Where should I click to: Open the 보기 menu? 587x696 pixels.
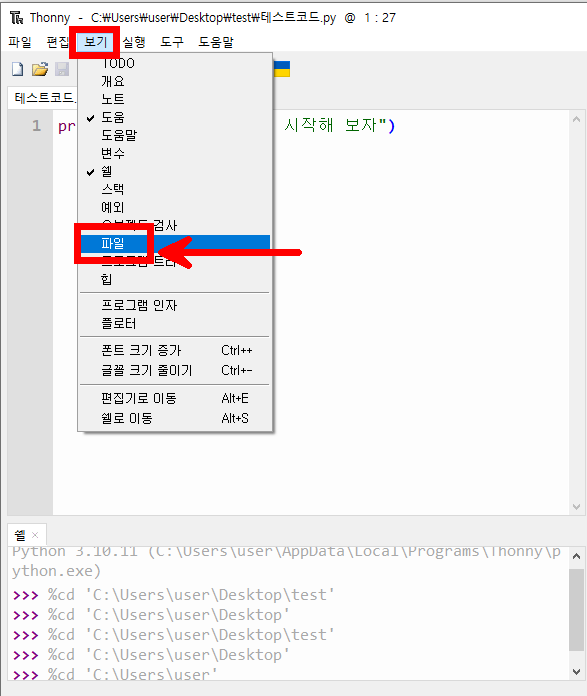pos(95,42)
